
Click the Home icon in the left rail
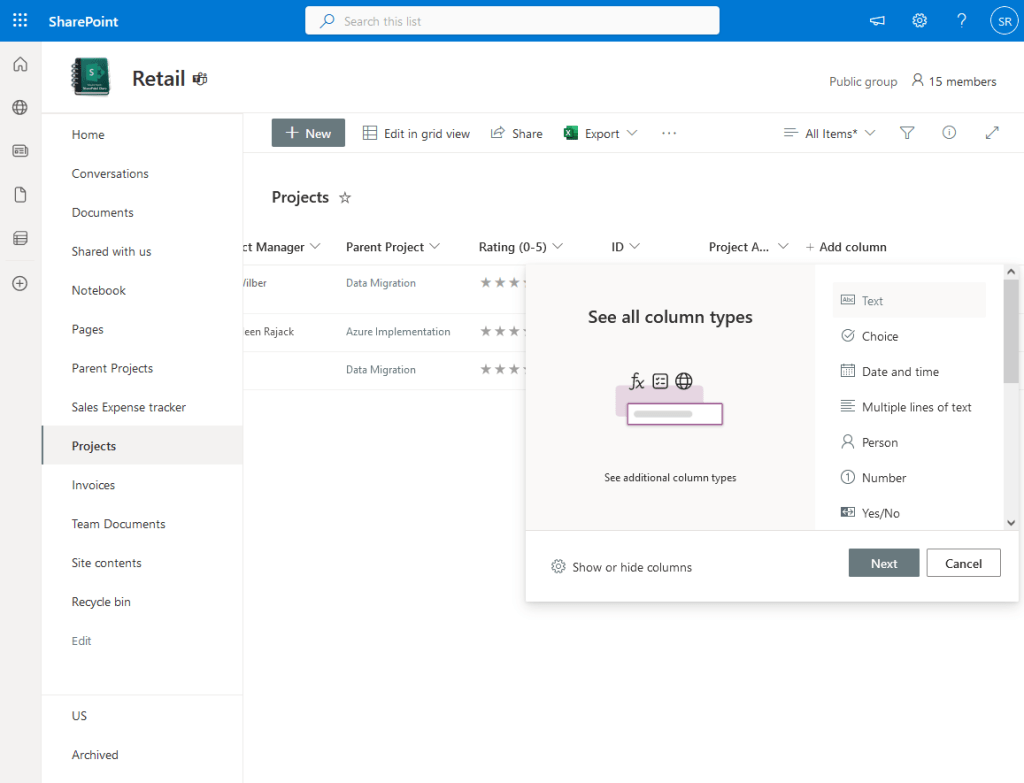coord(19,63)
